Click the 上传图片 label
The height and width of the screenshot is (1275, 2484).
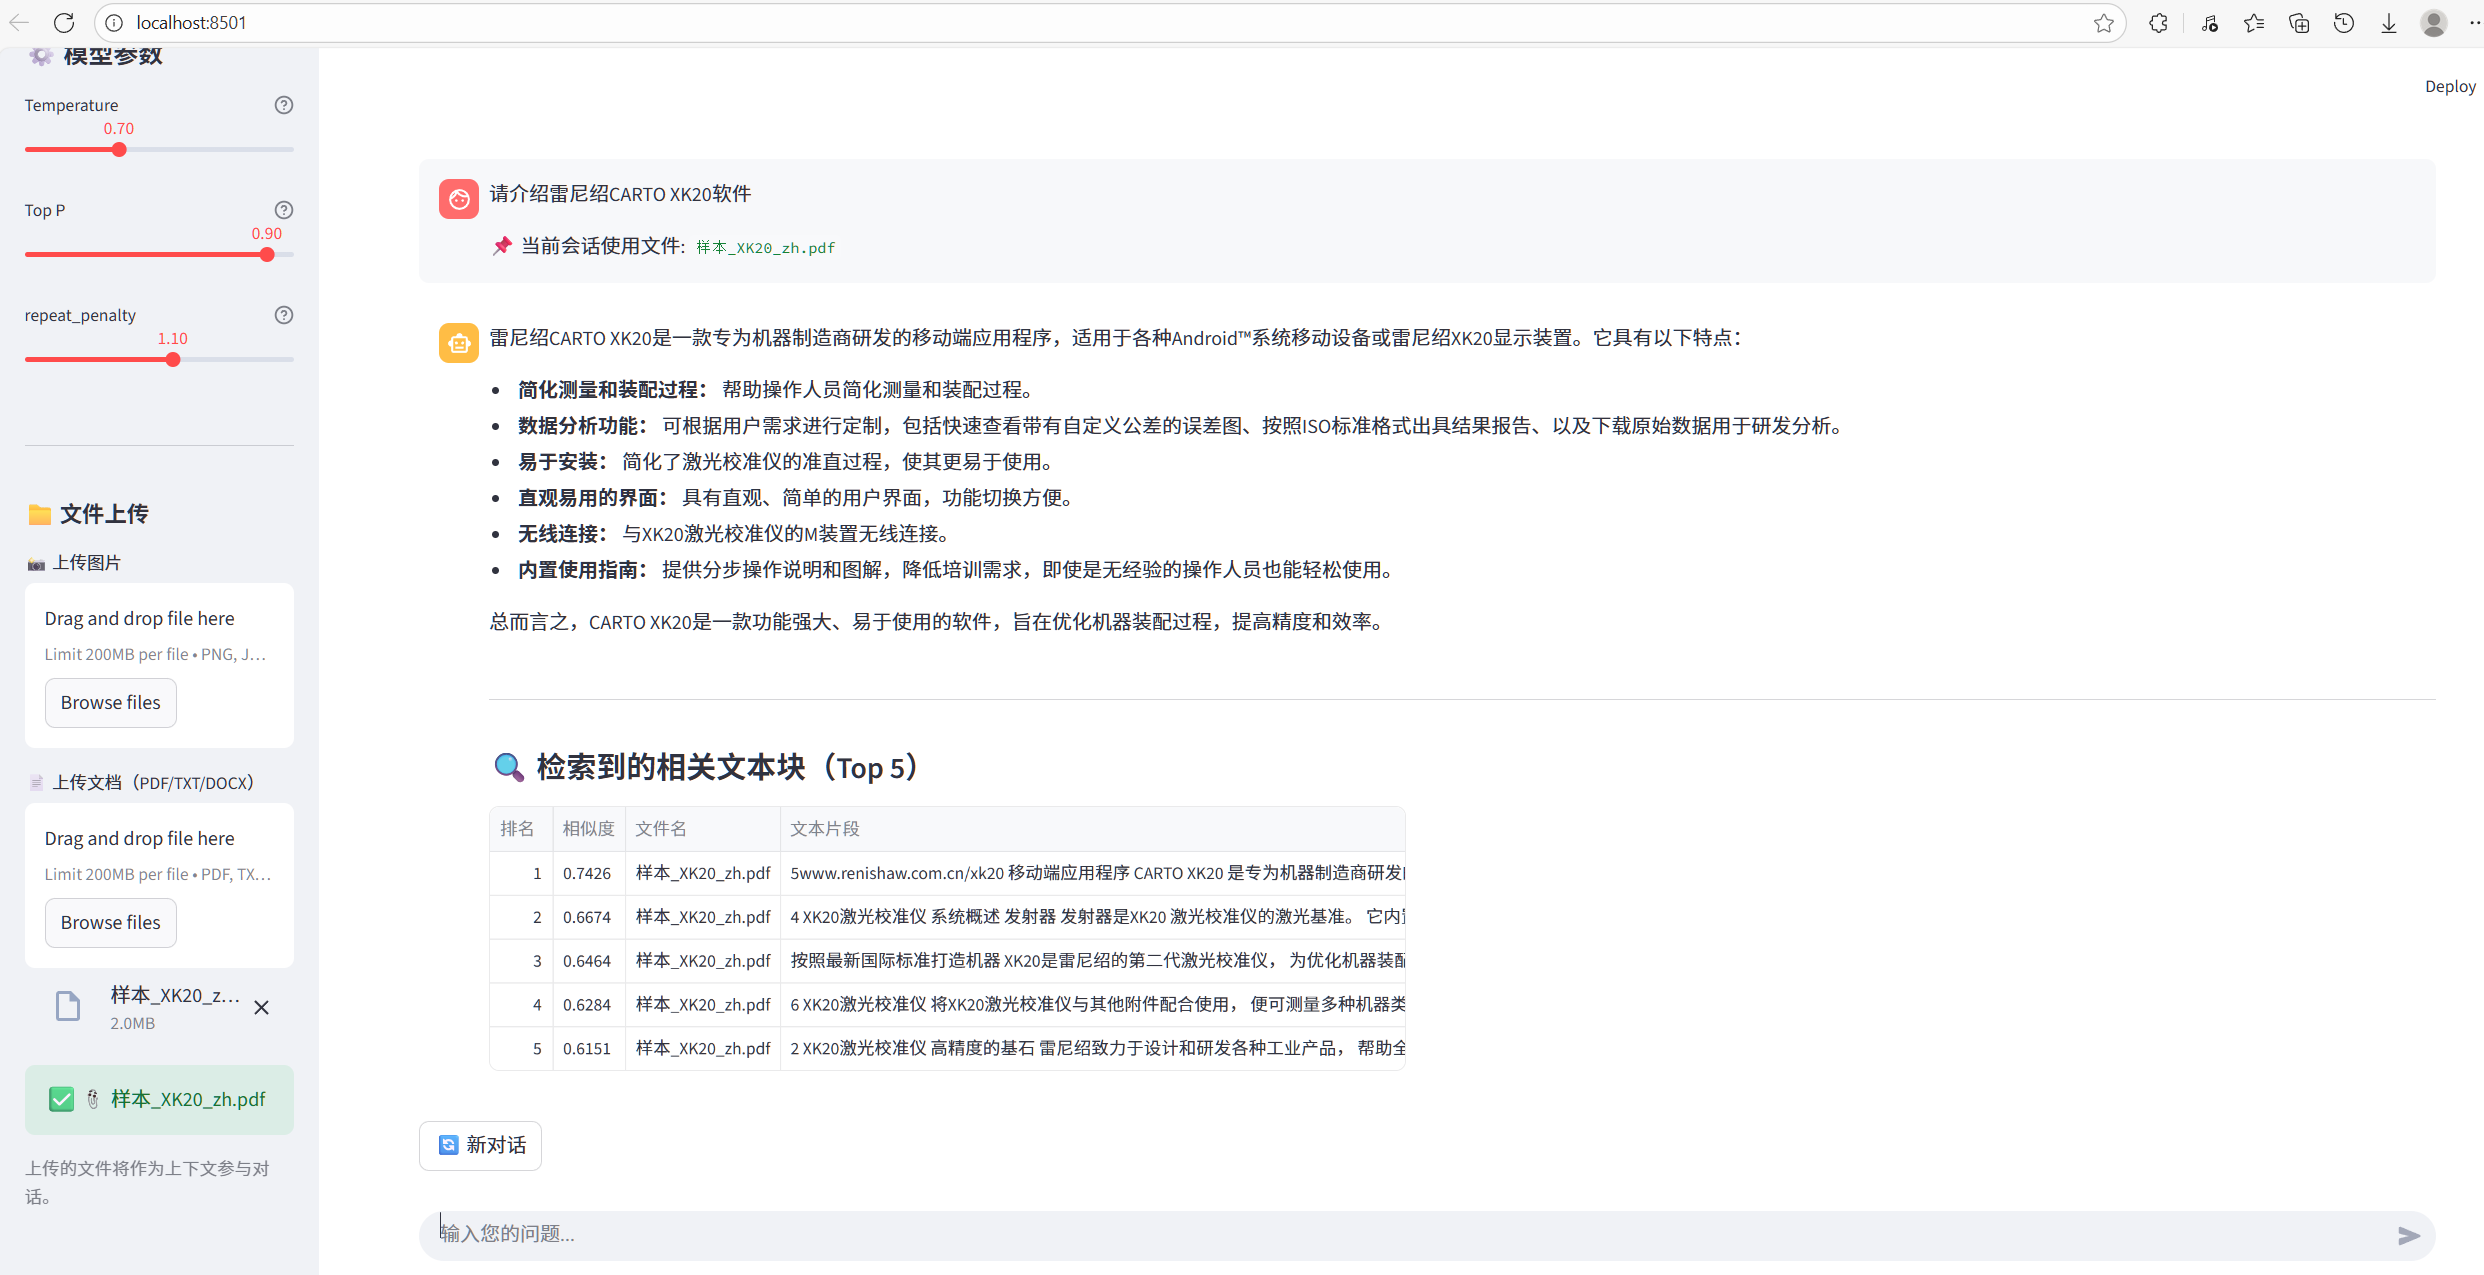(86, 563)
